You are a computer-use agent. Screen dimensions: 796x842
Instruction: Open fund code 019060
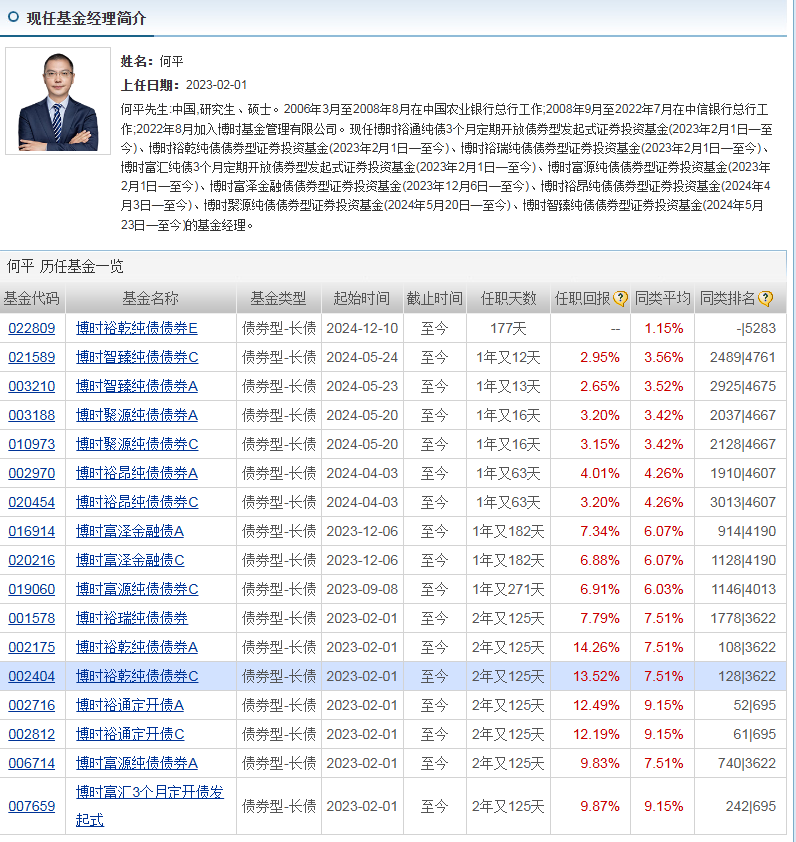[x=32, y=589]
